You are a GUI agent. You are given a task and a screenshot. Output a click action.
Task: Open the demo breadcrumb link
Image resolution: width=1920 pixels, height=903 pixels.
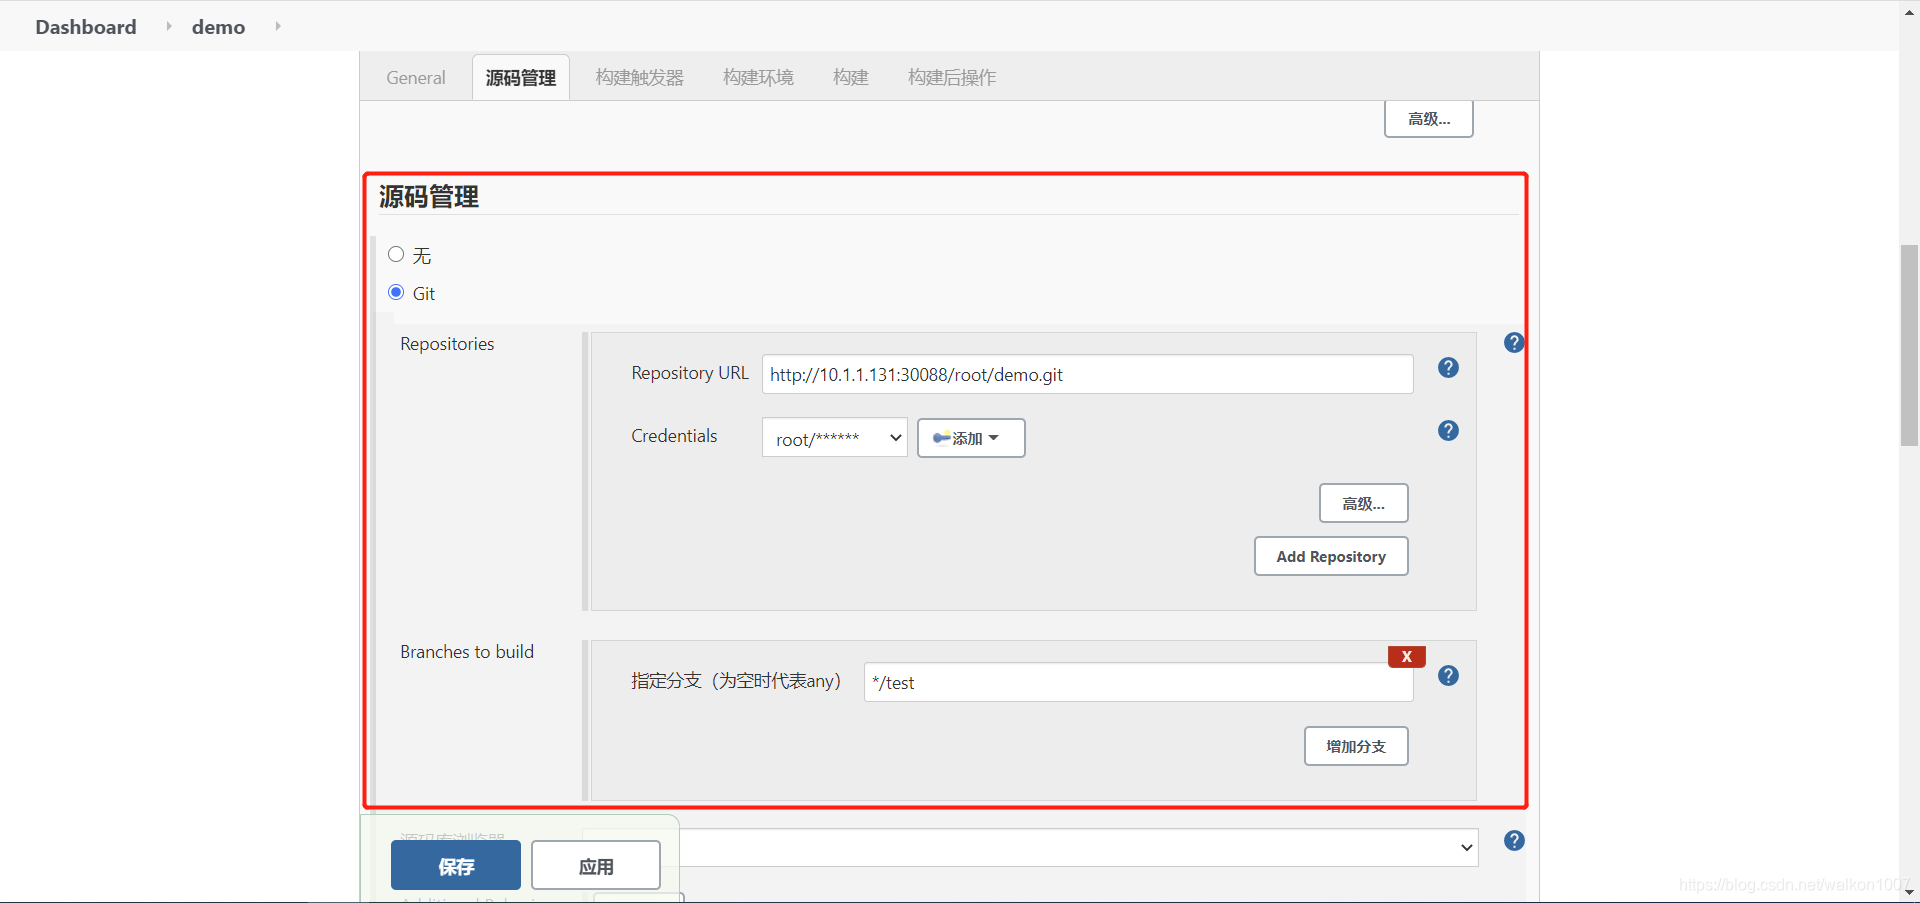click(x=218, y=27)
